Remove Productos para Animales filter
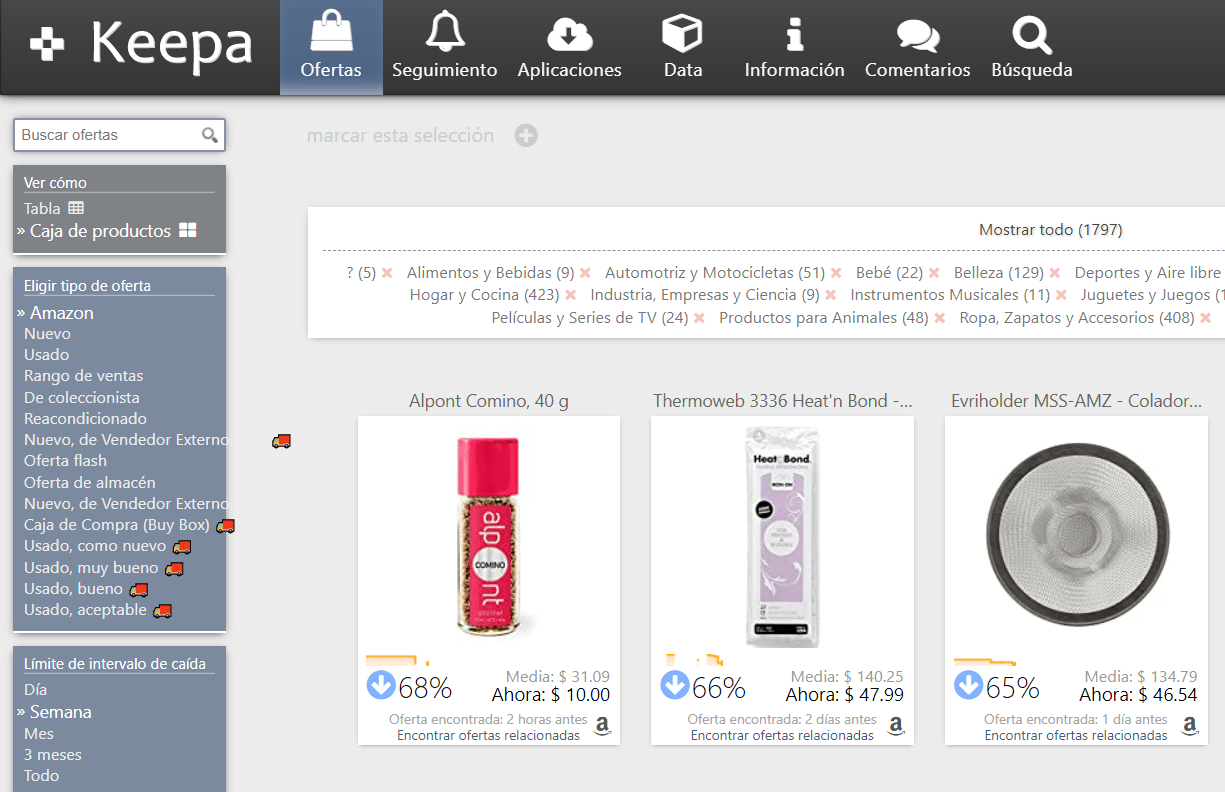Viewport: 1225px width, 792px height. 940,318
